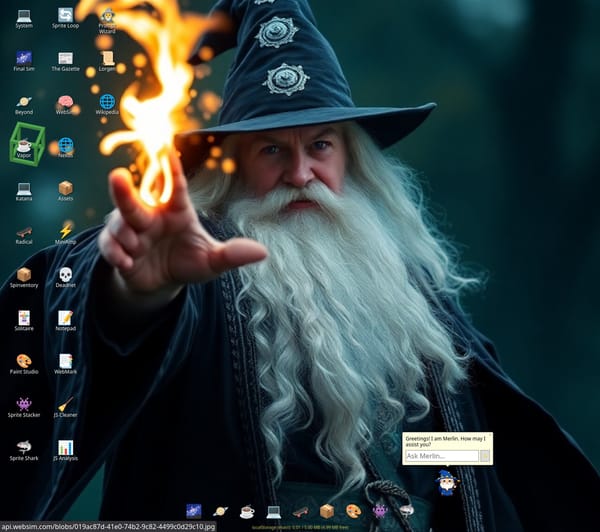Open the Spinventory box desktop icon

pos(24,278)
